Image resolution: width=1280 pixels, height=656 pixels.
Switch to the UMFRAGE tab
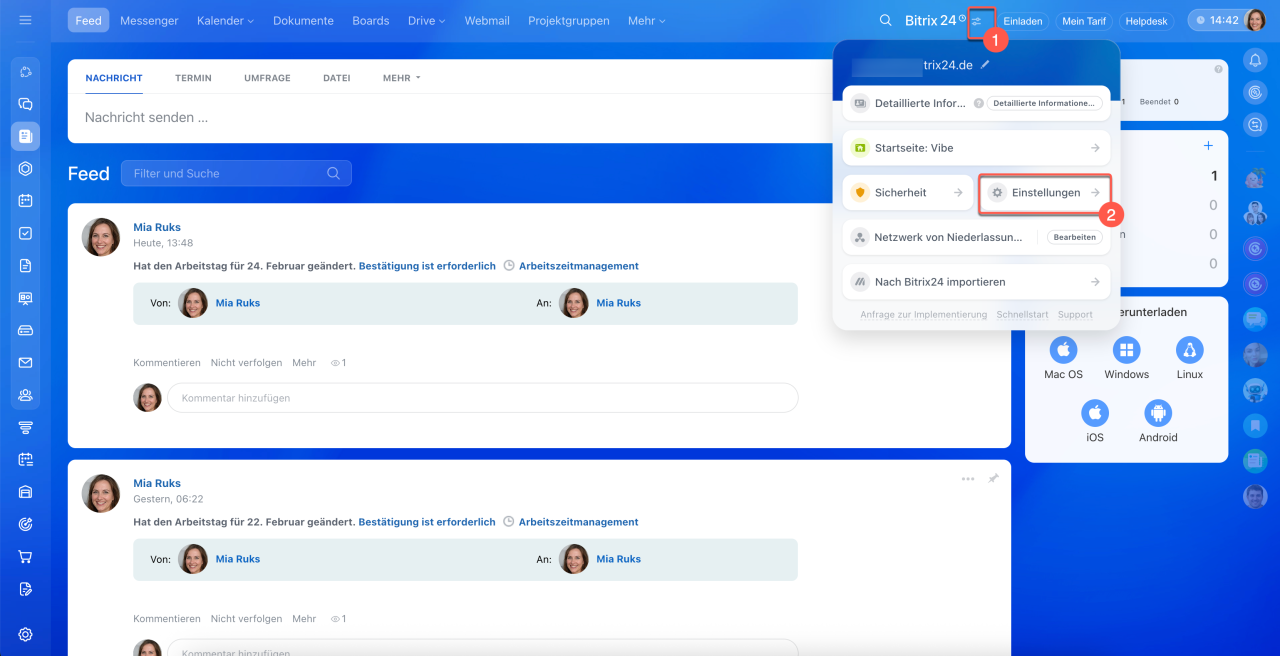click(x=267, y=78)
